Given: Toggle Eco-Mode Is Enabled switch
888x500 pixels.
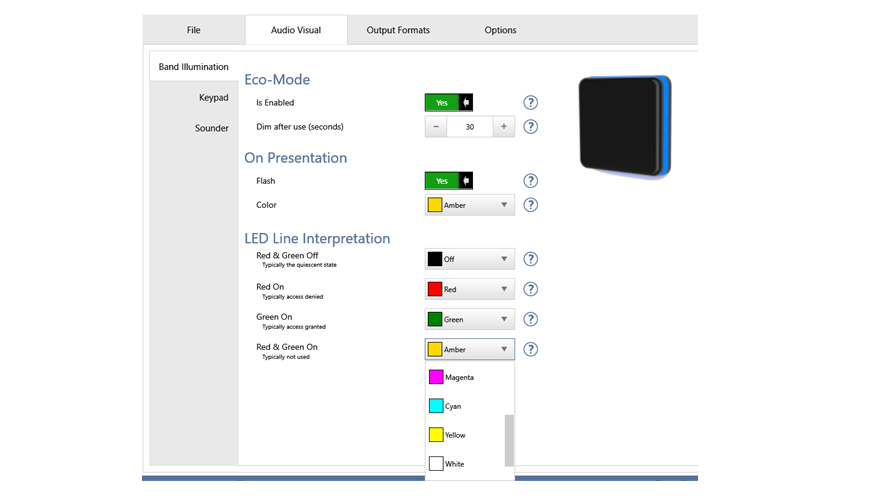Looking at the screenshot, I should pos(449,102).
